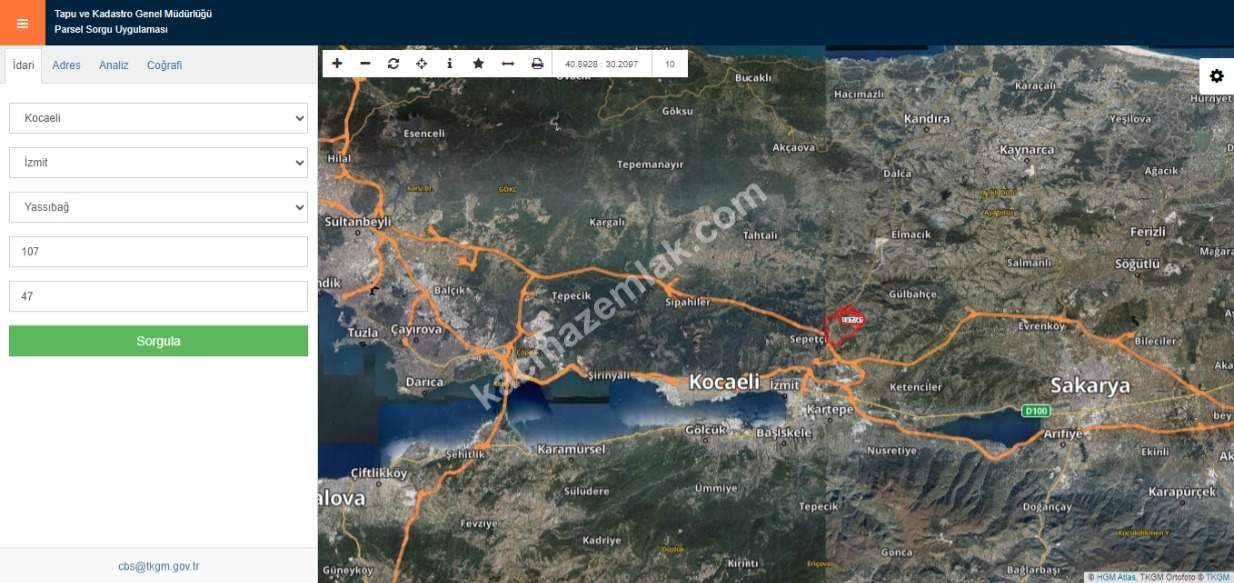Open map settings gear icon
The width and height of the screenshot is (1234, 583).
tap(1216, 76)
